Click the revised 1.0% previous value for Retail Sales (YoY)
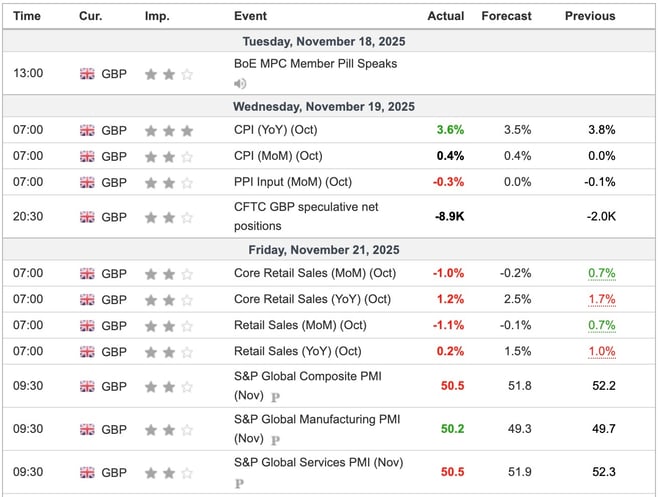The image size is (658, 497). pyautogui.click(x=602, y=351)
